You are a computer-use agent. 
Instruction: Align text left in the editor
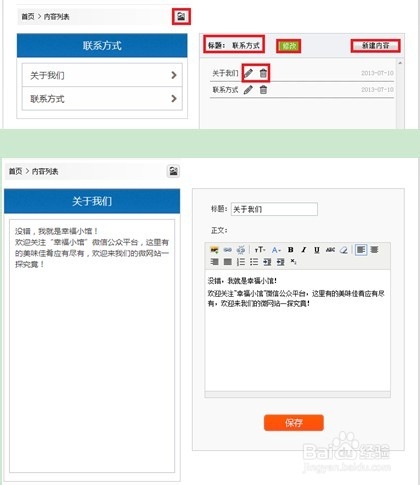pyautogui.click(x=361, y=250)
